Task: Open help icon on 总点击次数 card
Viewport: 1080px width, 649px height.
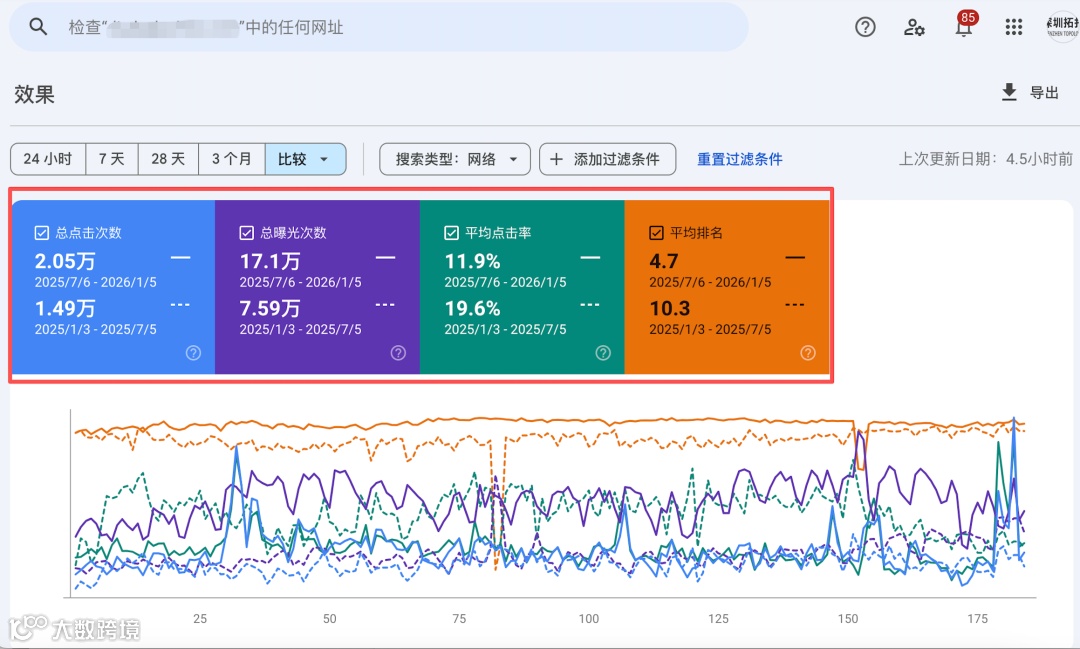Action: point(194,353)
